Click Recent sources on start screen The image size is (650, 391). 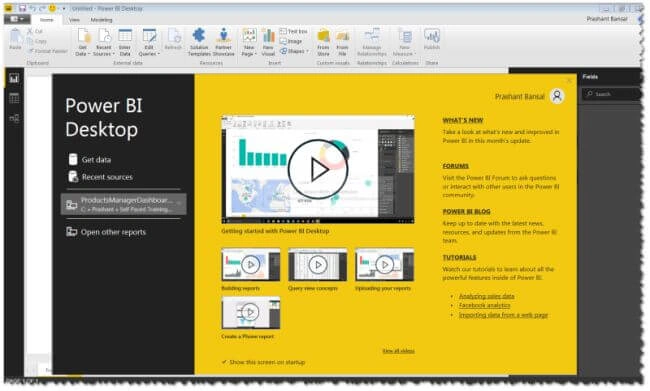click(x=100, y=177)
